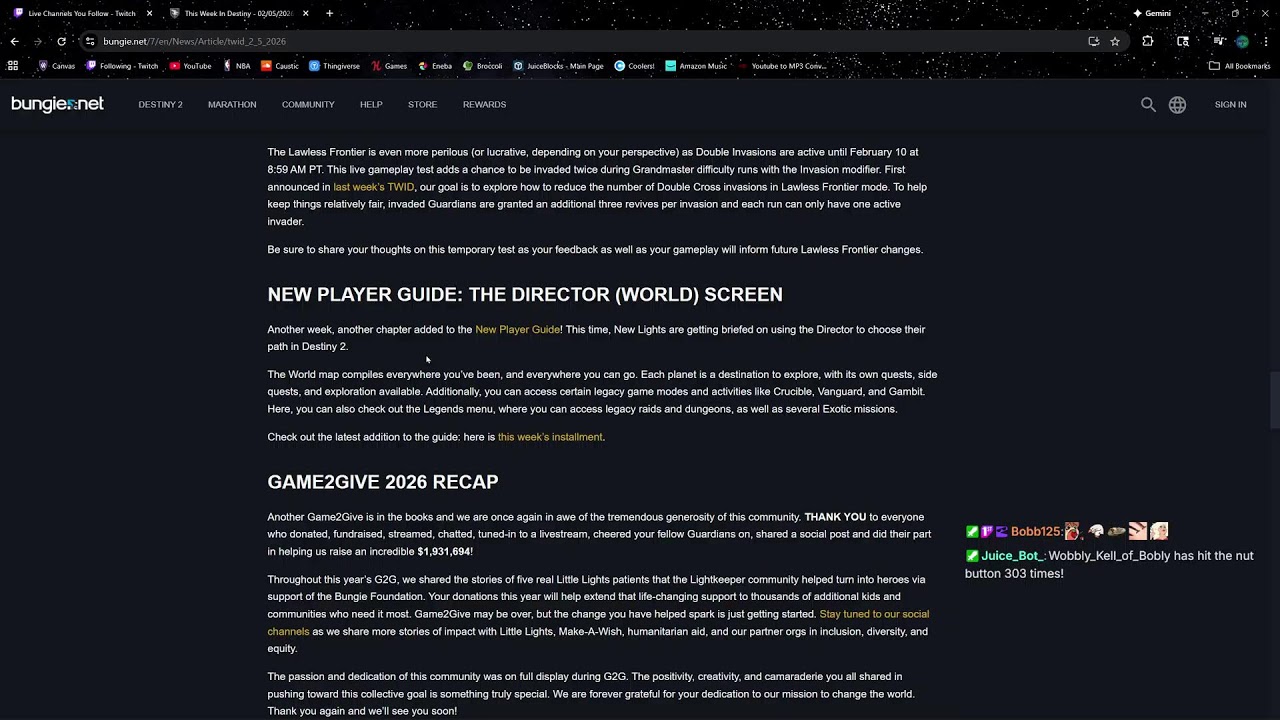Viewport: 1280px width, 720px height.
Task: Open the Store nav item
Action: [x=422, y=104]
